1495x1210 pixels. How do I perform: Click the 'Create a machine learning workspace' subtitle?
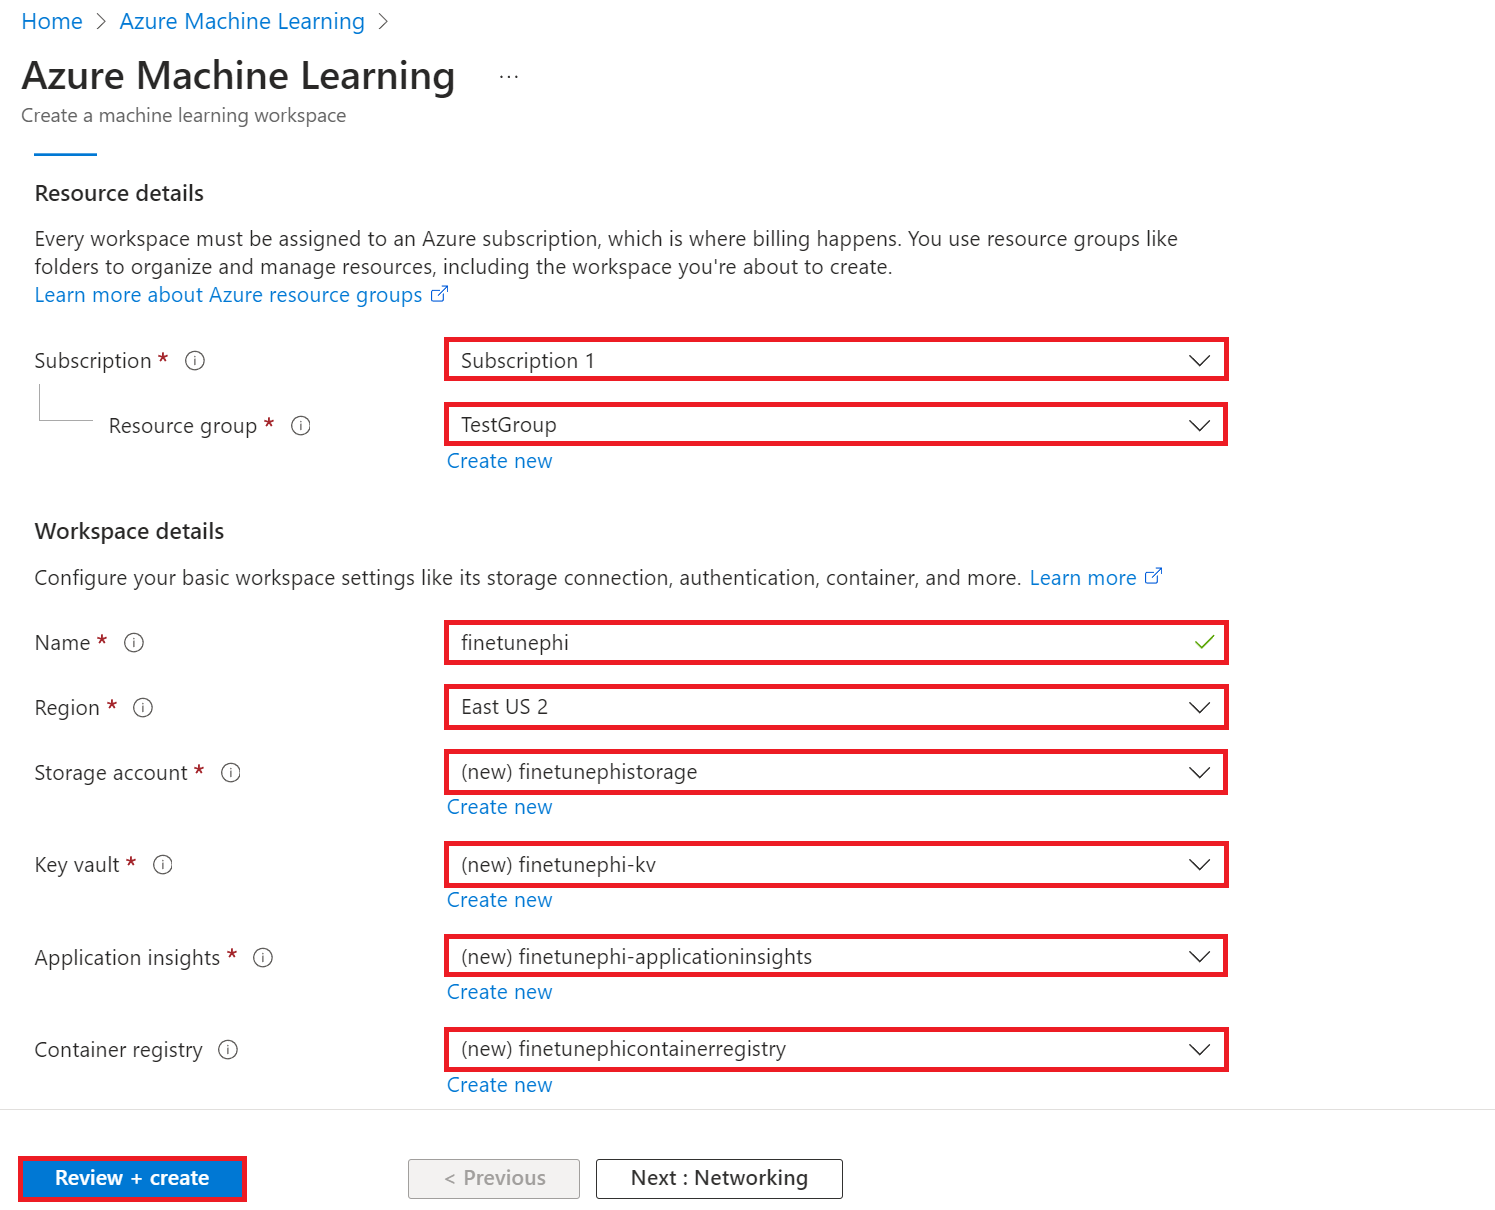point(184,116)
